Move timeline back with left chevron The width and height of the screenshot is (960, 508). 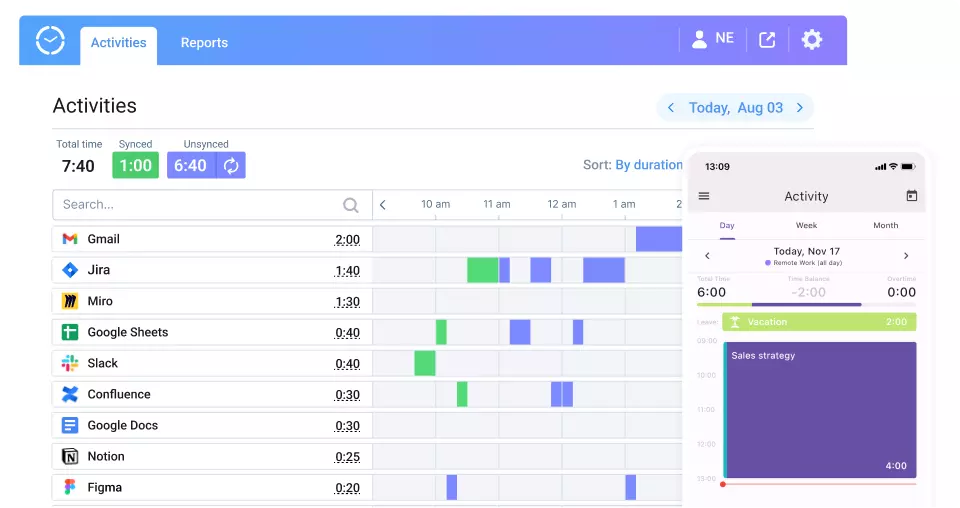coord(383,204)
